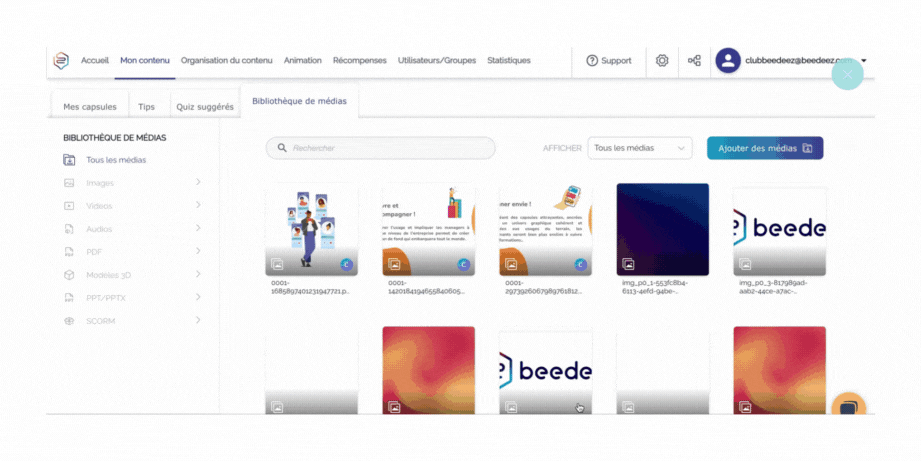Open the account email dropdown arrow
Image resolution: width=921 pixels, height=461 pixels.
(x=864, y=60)
